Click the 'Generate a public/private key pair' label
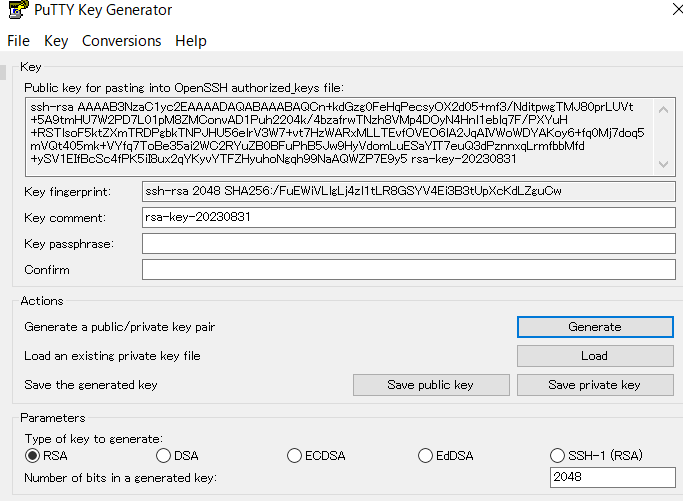 (x=120, y=327)
